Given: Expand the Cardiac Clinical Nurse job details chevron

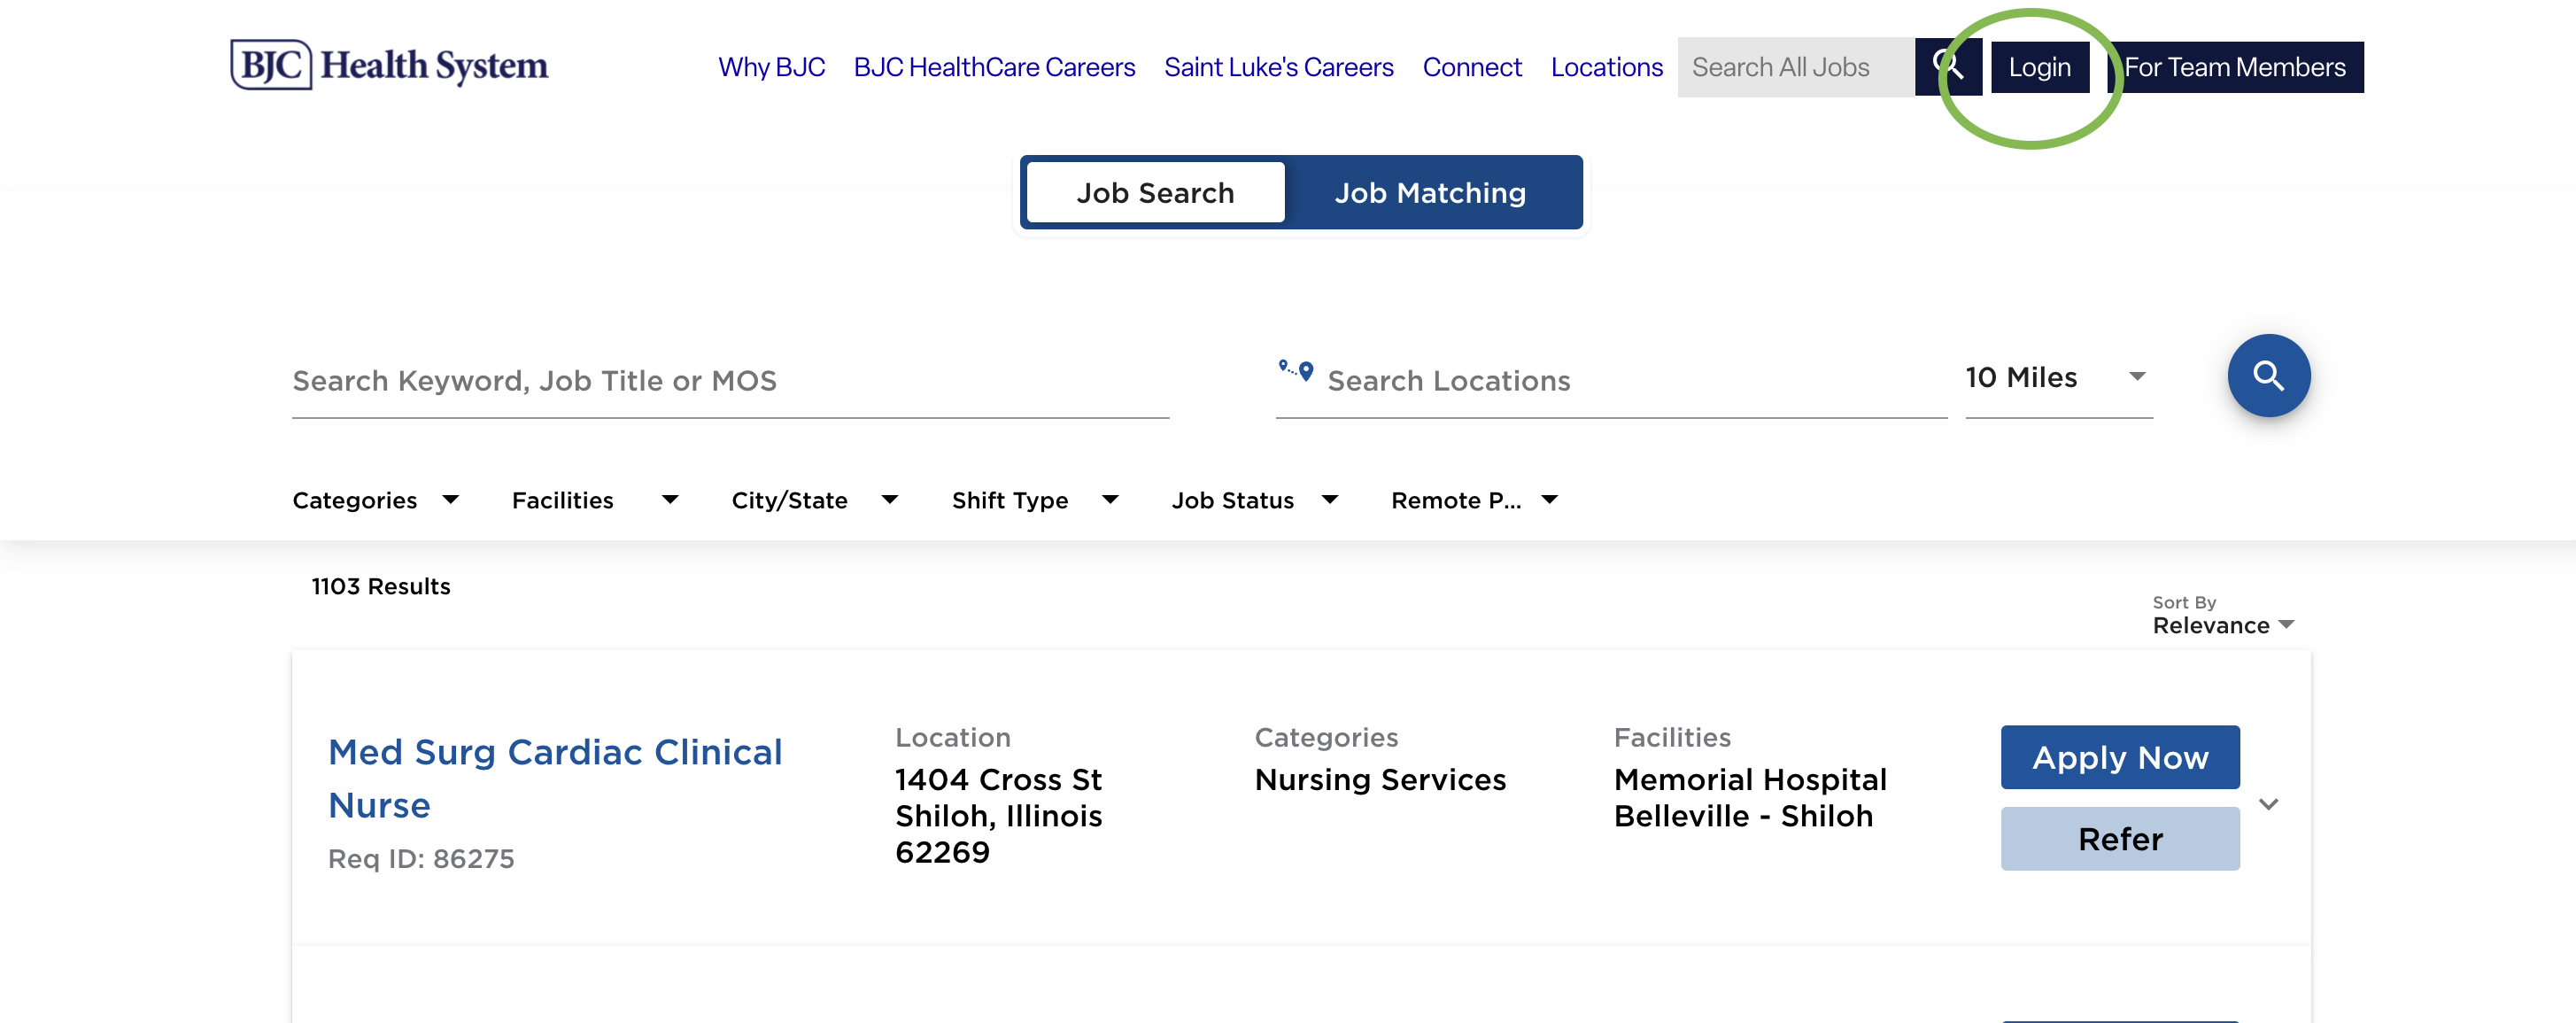Looking at the screenshot, I should point(2267,804).
